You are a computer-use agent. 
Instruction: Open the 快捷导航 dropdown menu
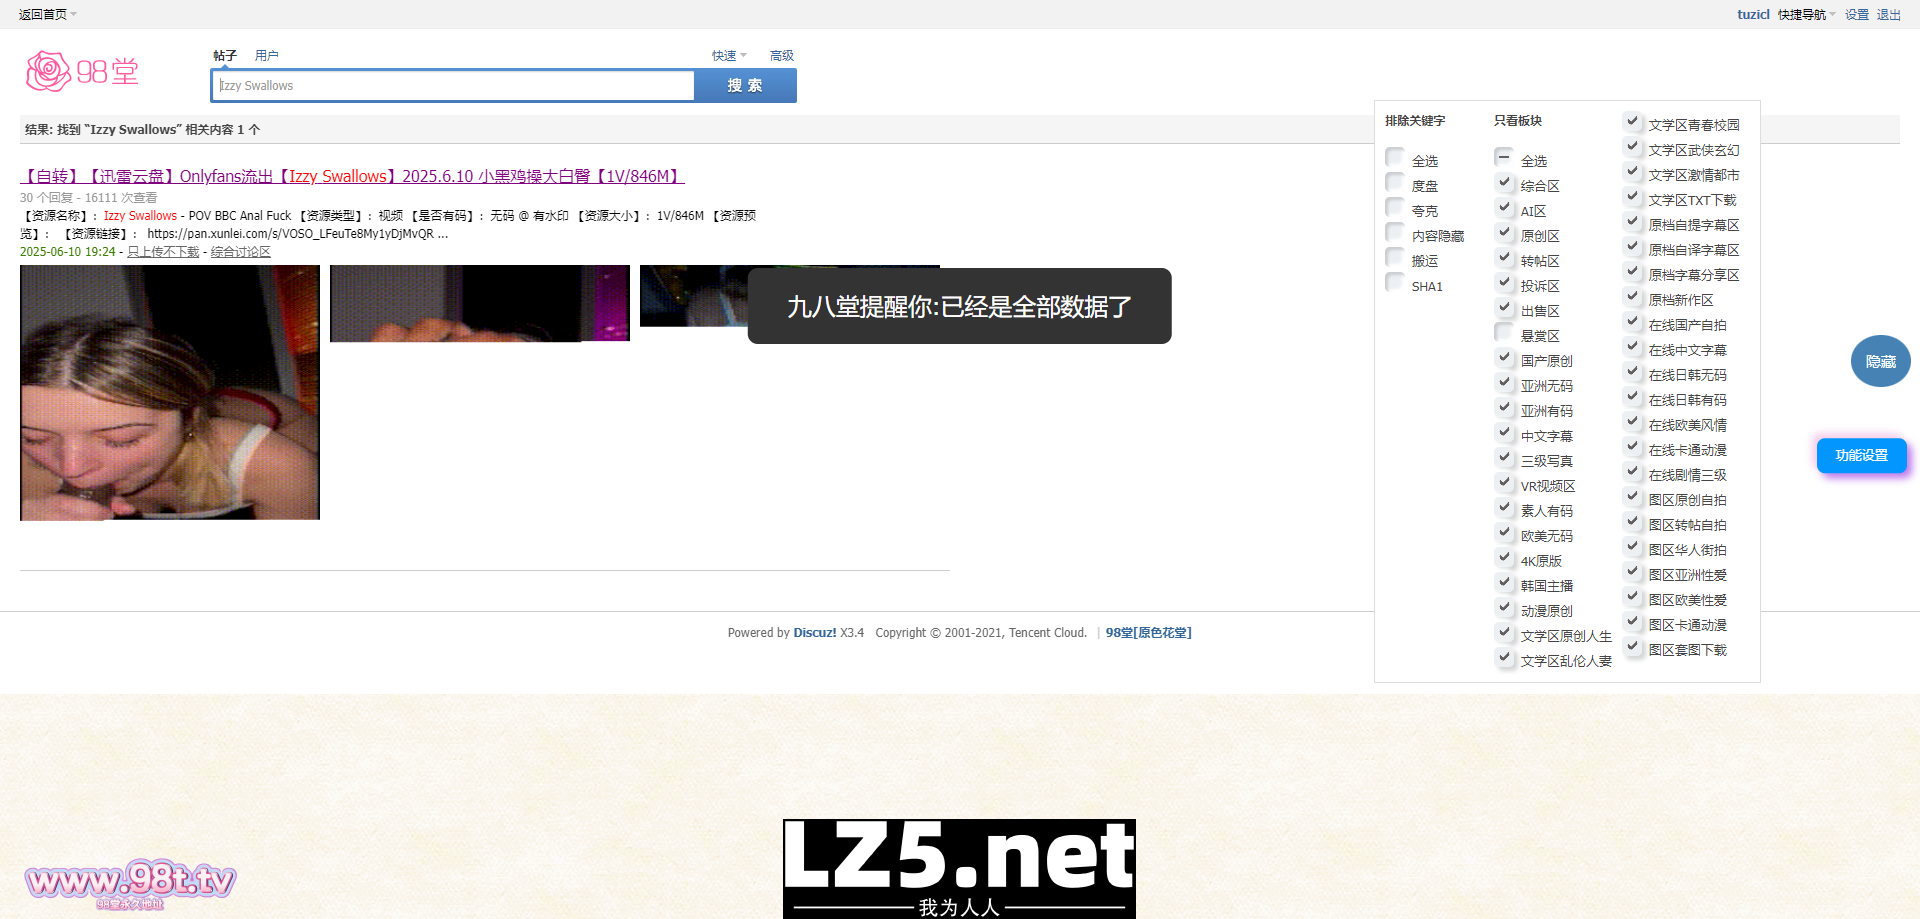[x=1806, y=14]
